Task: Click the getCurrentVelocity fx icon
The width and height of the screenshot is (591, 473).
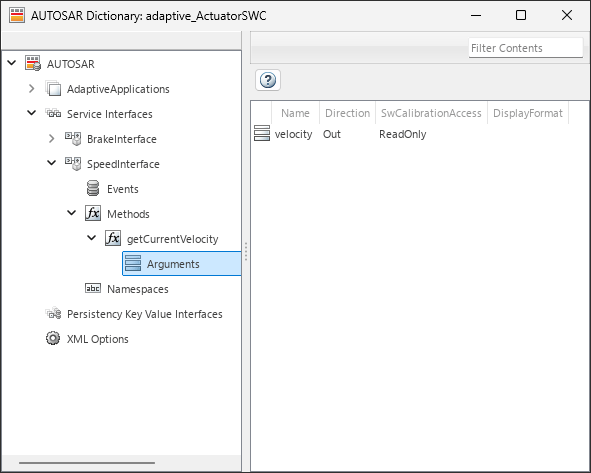Action: [113, 238]
